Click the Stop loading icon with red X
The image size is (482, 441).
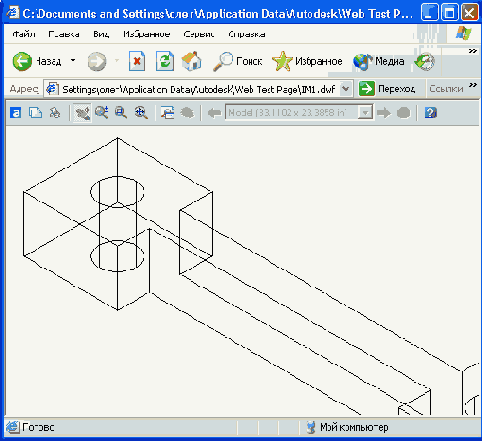tap(137, 61)
